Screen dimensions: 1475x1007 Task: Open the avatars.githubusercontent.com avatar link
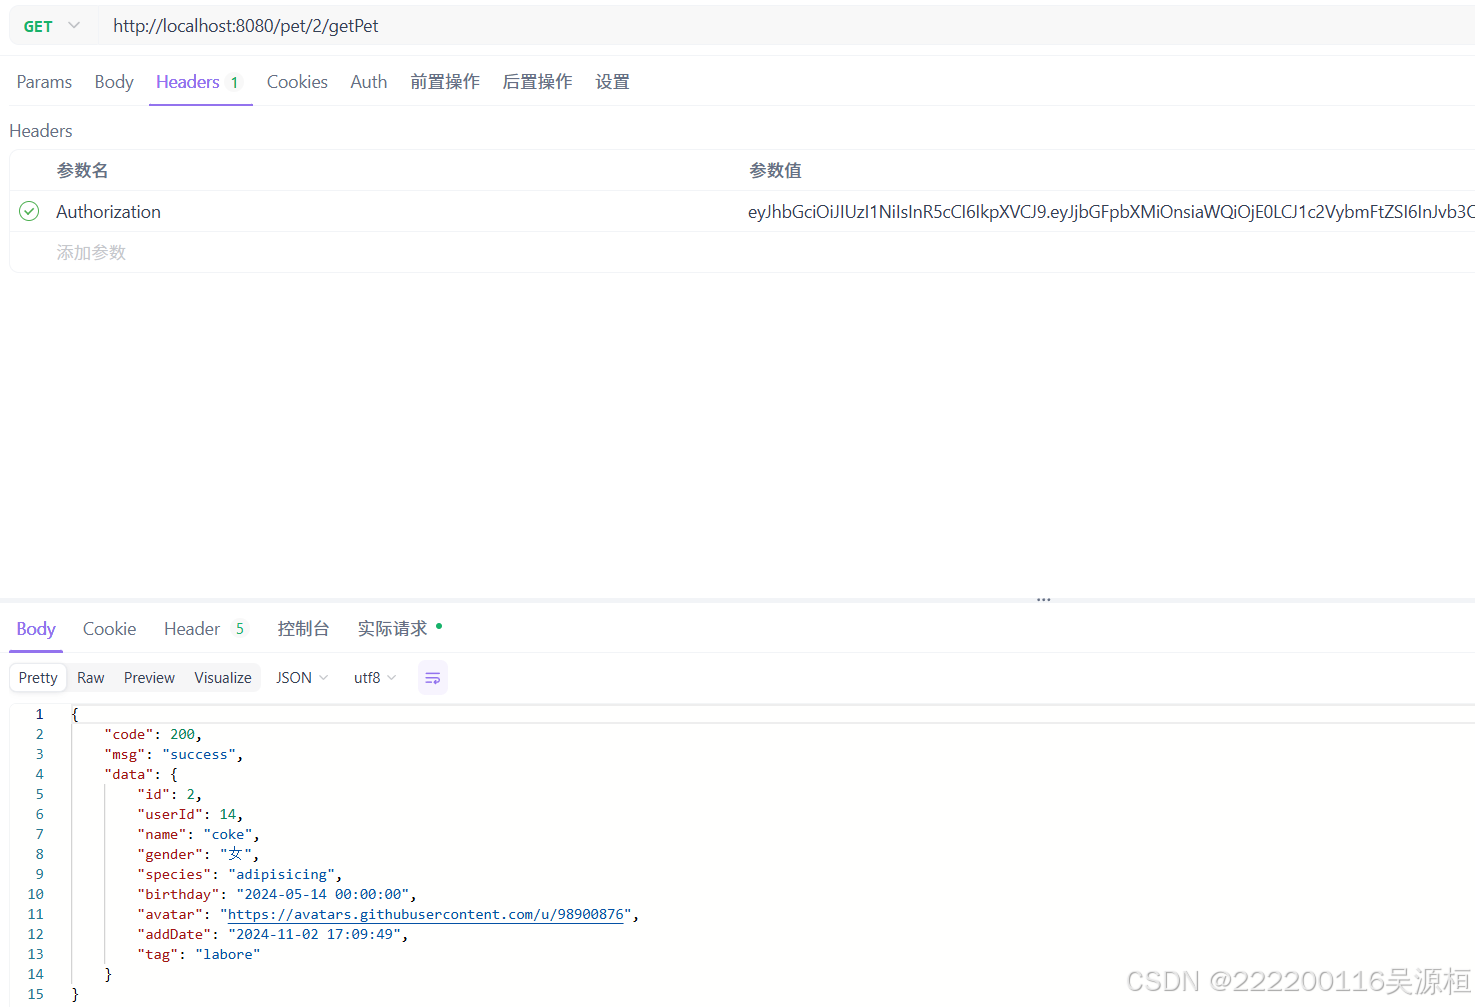pyautogui.click(x=426, y=915)
